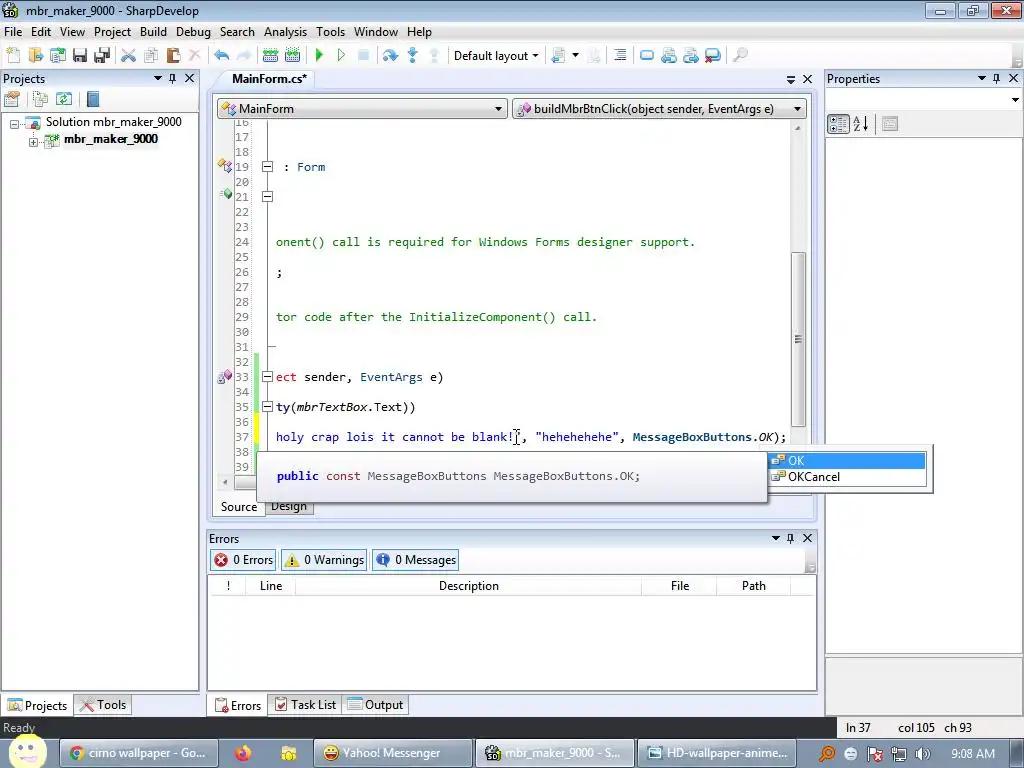This screenshot has height=768, width=1024.
Task: Click the Copy icon in toolbar
Action: pyautogui.click(x=151, y=56)
